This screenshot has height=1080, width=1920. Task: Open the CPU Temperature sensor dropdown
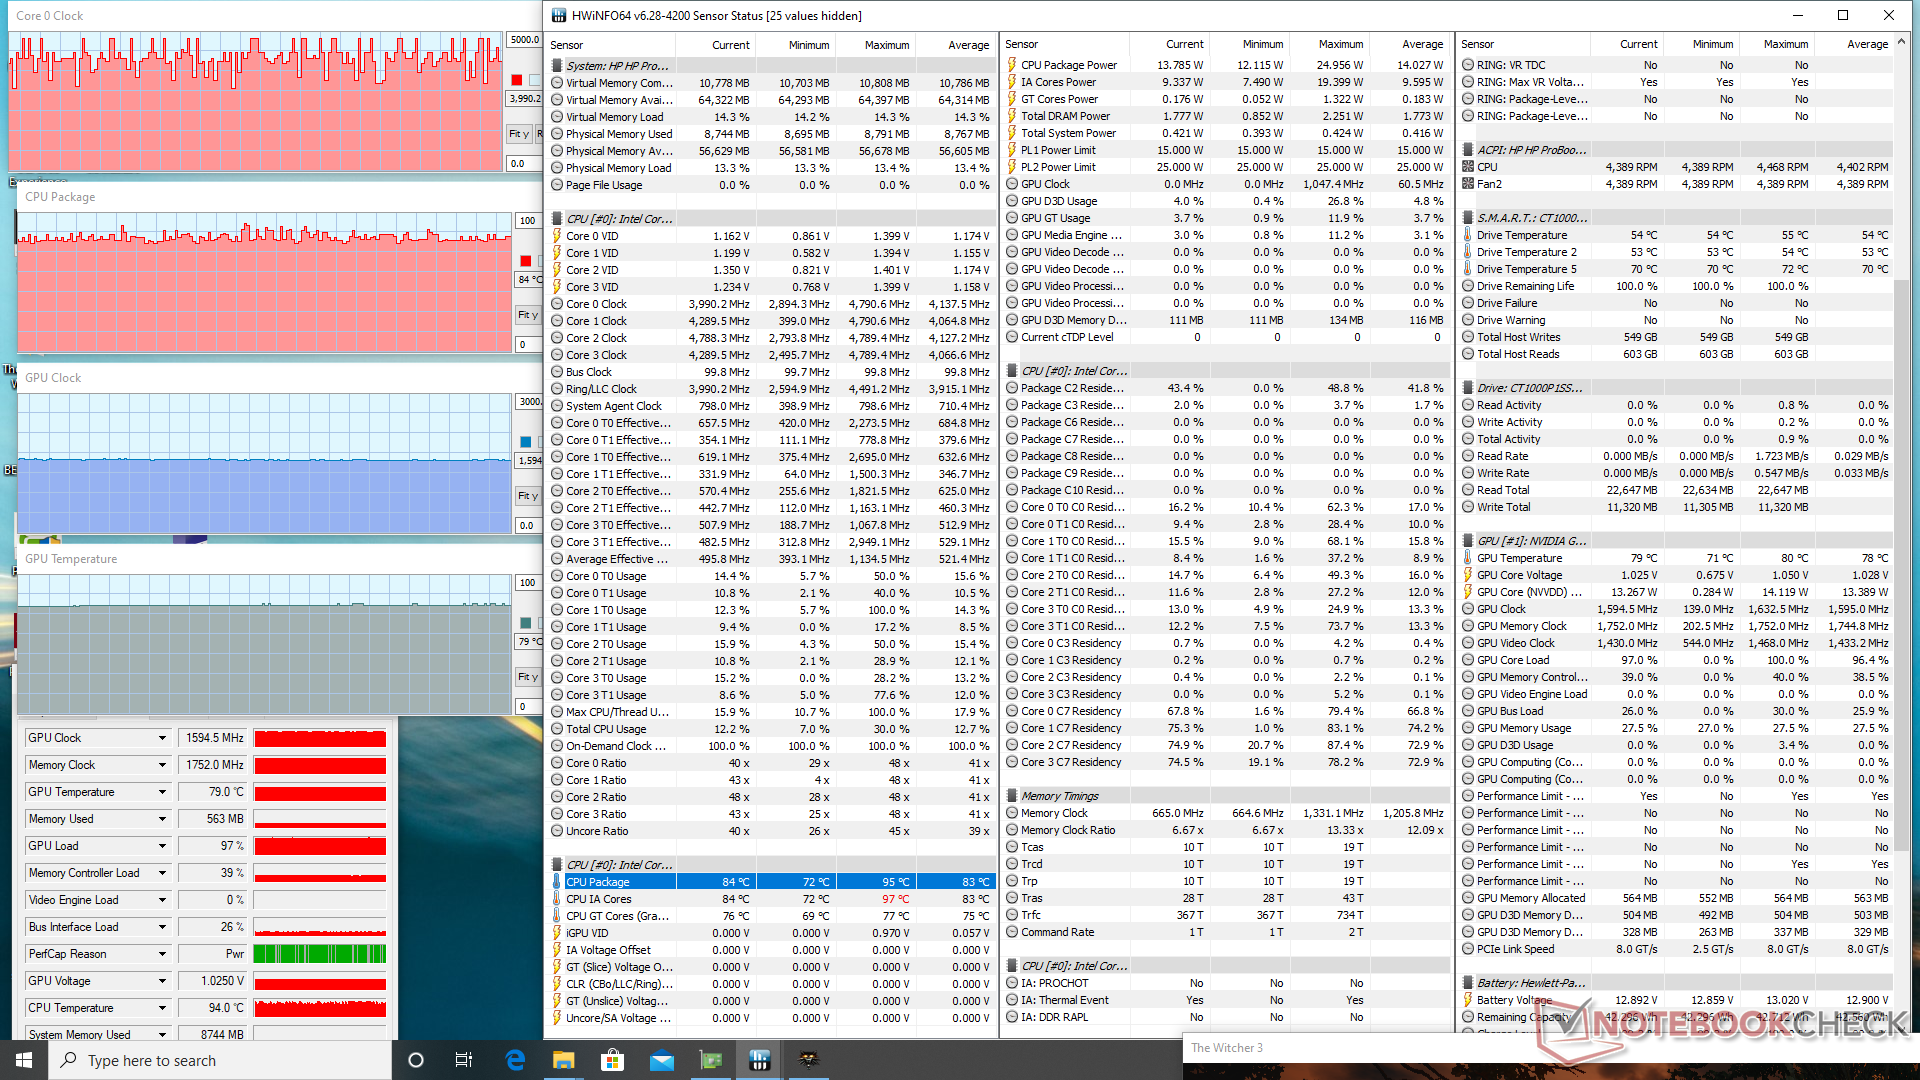point(162,1008)
